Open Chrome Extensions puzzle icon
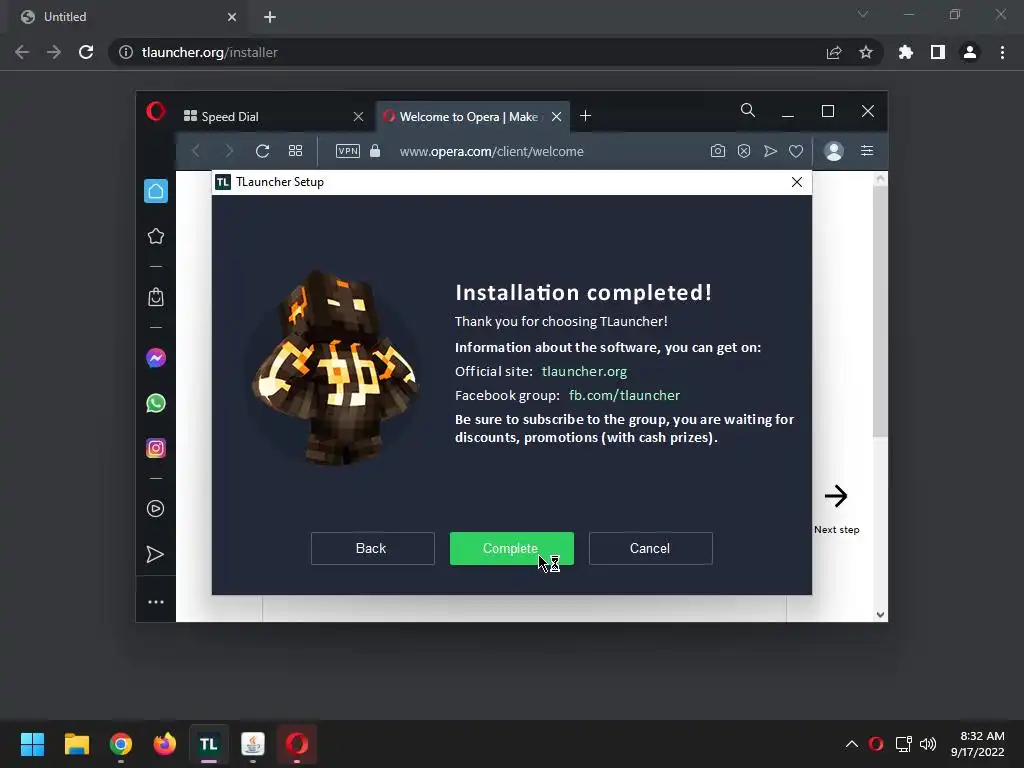Viewport: 1024px width, 768px height. (x=906, y=52)
